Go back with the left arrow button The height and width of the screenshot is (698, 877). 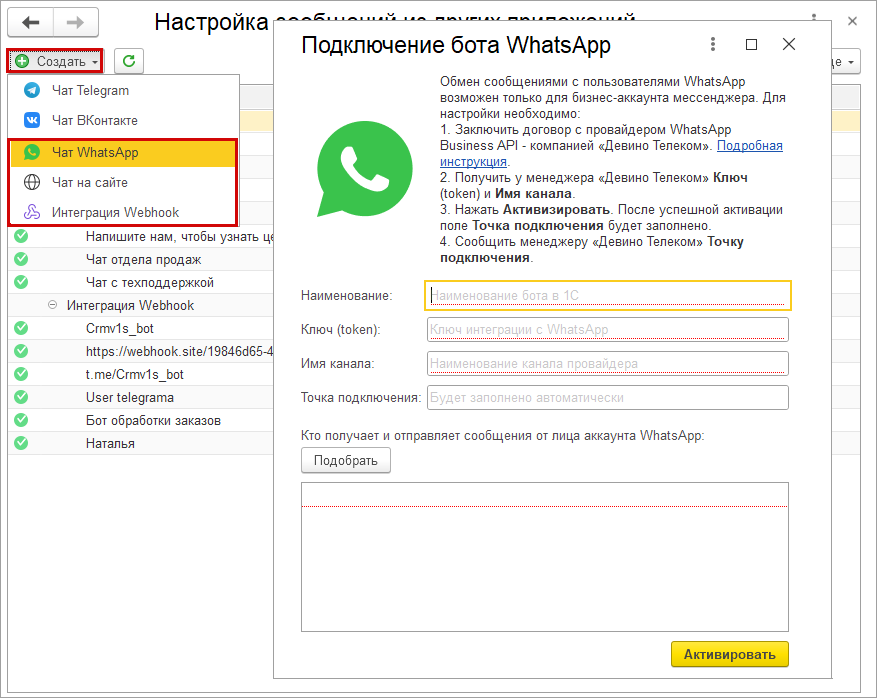point(31,22)
